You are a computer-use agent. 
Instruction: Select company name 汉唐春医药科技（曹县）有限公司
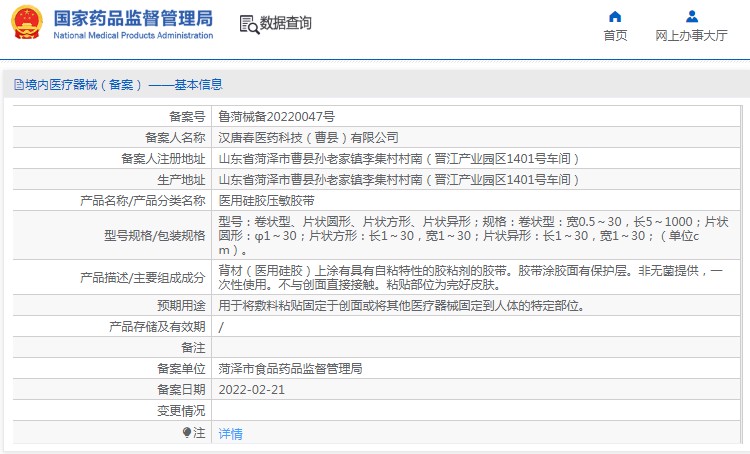pos(309,138)
